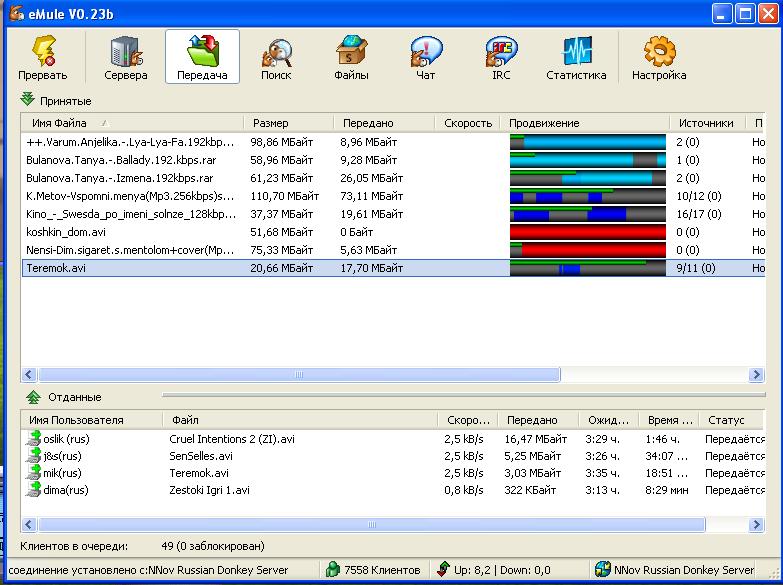
Task: Select Kino_-_Swesda_po_imeni_solnze download row
Action: coord(393,214)
